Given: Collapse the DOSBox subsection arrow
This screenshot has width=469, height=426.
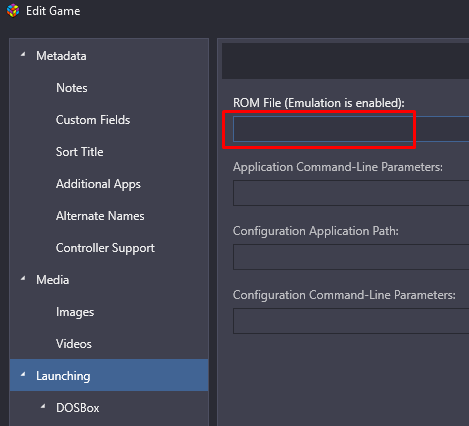Looking at the screenshot, I should (43, 406).
